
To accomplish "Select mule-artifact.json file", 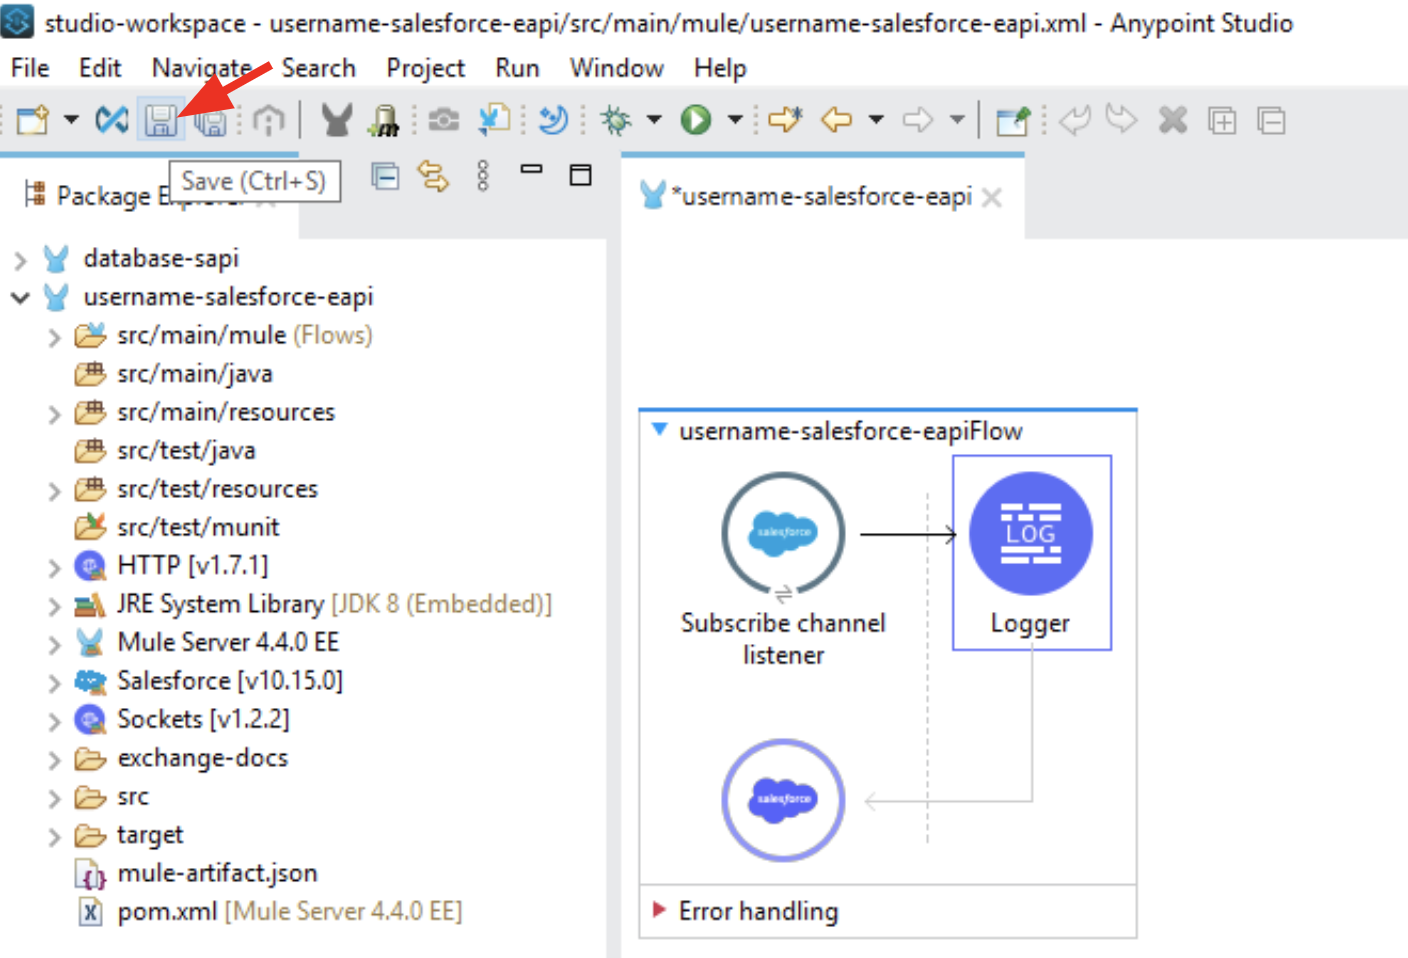I will [x=216, y=874].
